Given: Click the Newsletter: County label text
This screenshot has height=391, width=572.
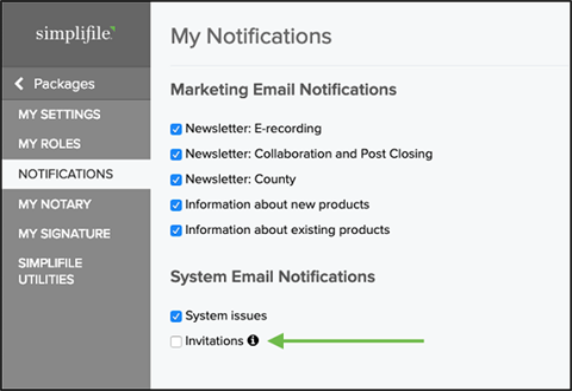Looking at the screenshot, I should tap(240, 179).
